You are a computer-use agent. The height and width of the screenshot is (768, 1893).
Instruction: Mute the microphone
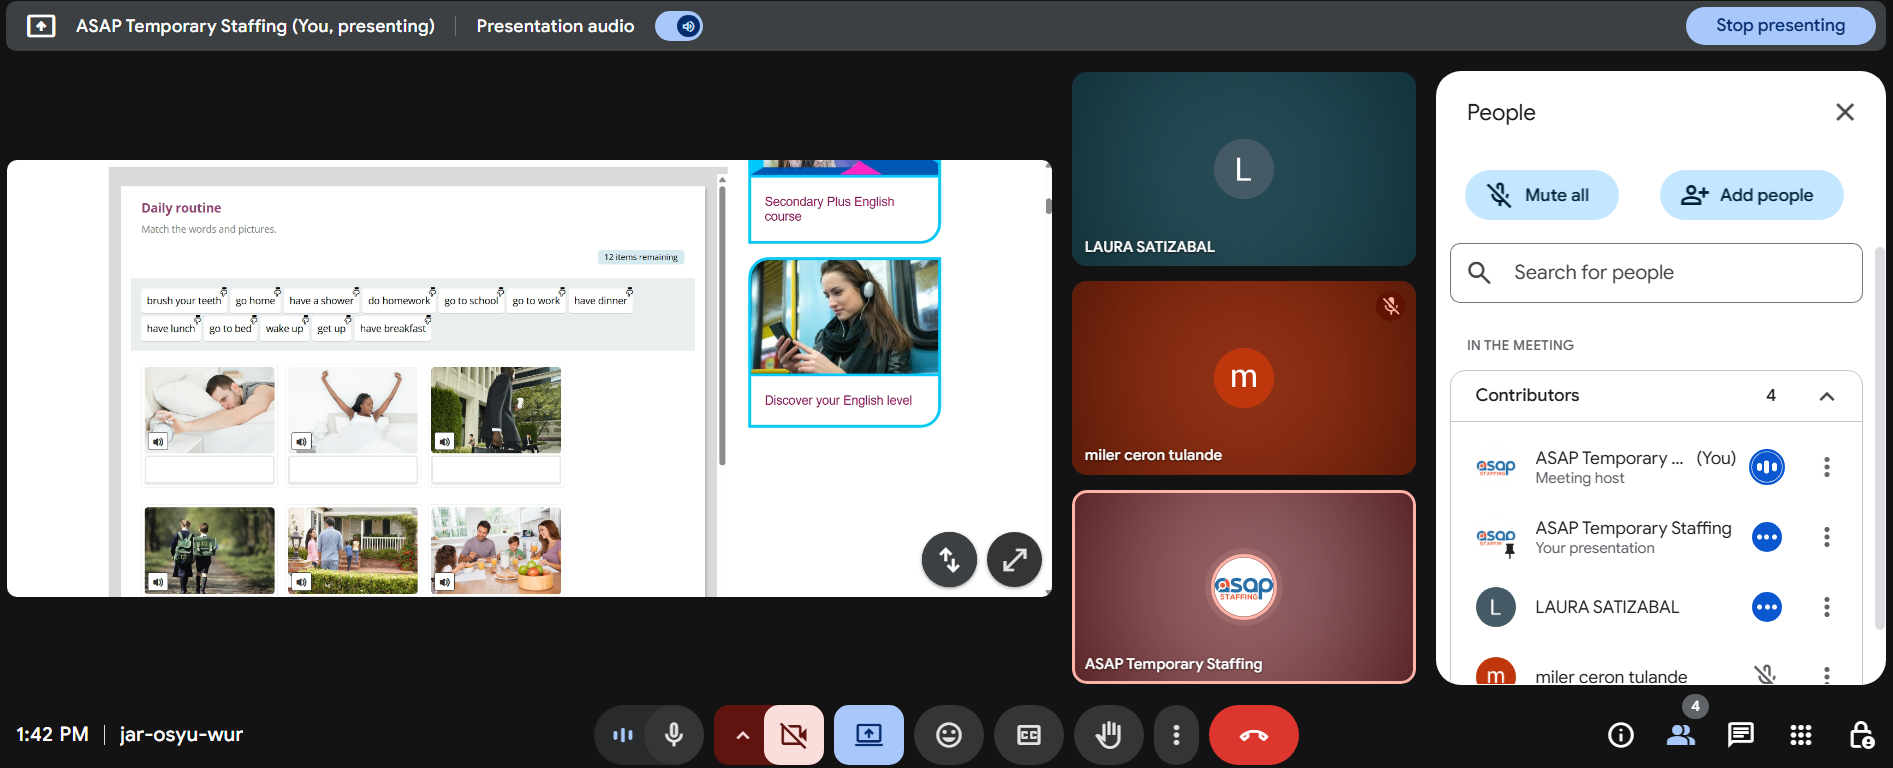click(x=674, y=735)
